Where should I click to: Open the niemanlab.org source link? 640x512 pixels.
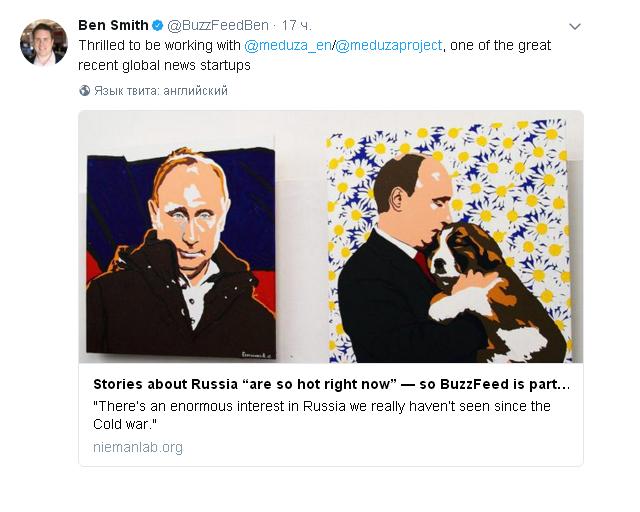138,447
